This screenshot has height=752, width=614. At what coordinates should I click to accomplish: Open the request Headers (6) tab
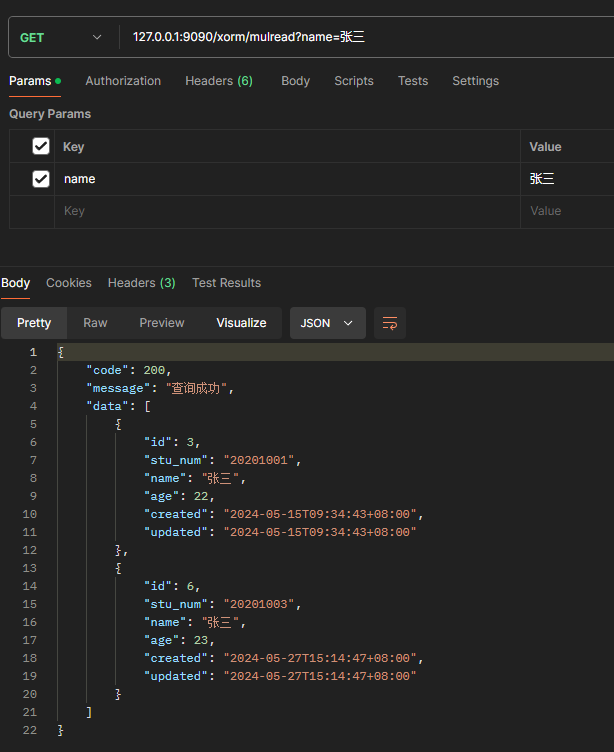point(219,81)
